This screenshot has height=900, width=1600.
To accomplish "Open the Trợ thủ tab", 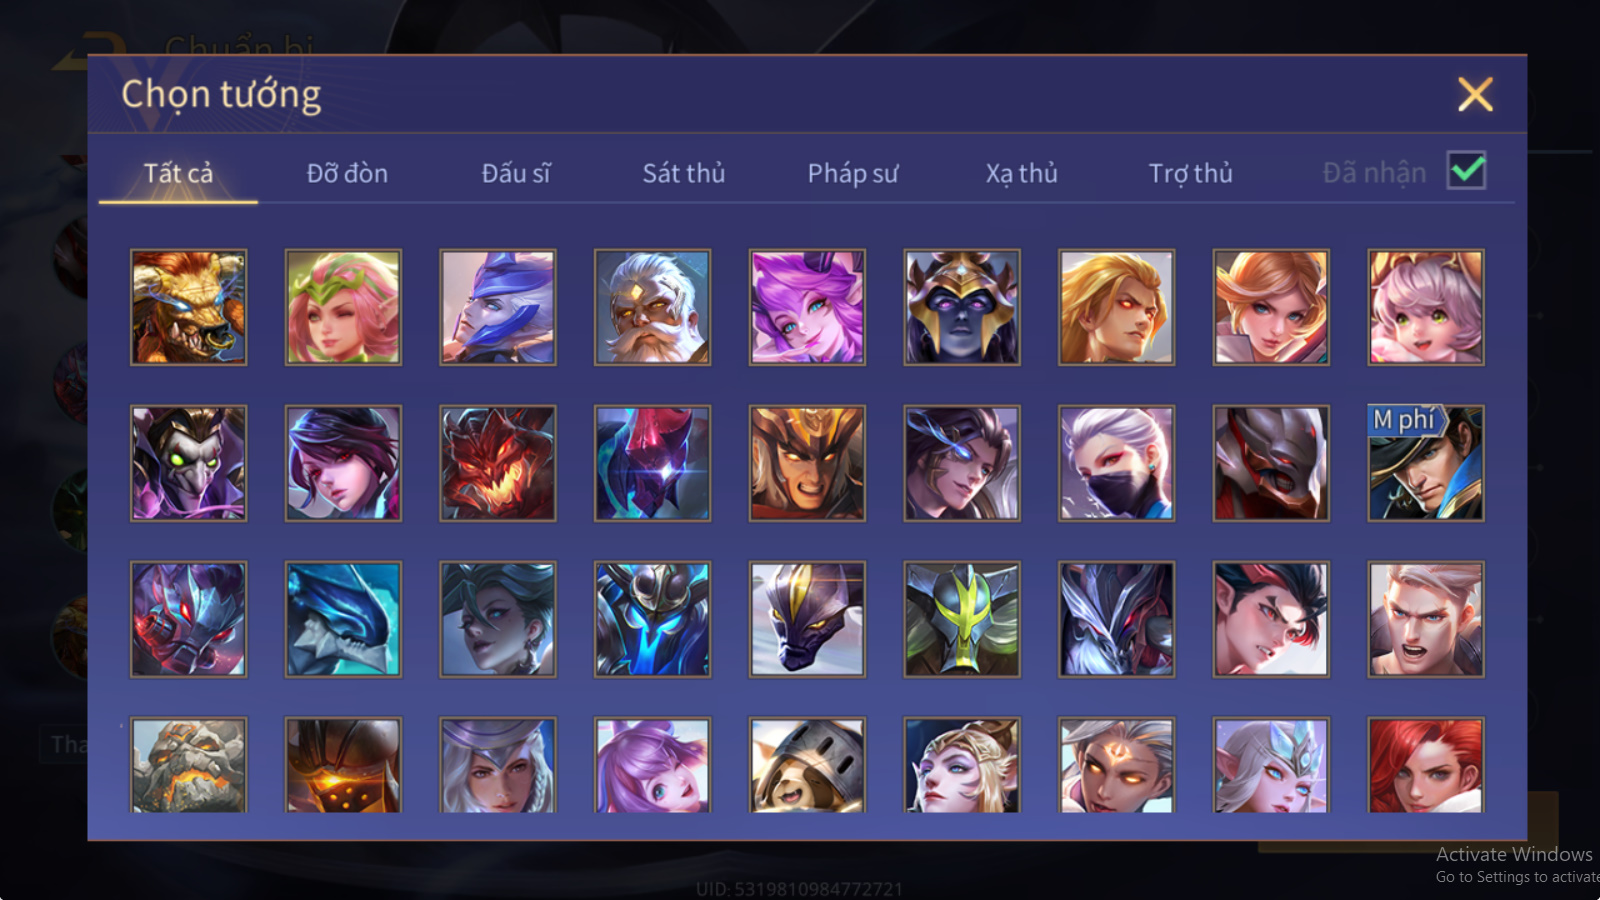I will 1190,173.
